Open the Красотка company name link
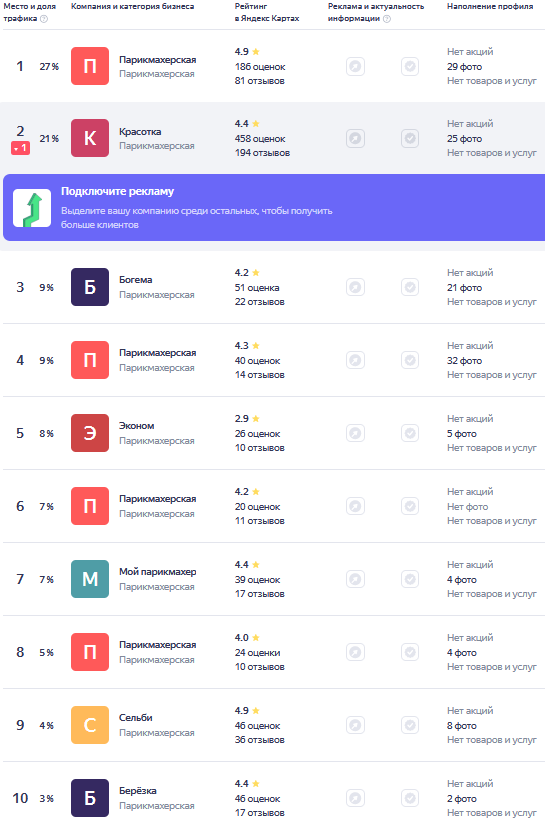The image size is (545, 823). (140, 132)
